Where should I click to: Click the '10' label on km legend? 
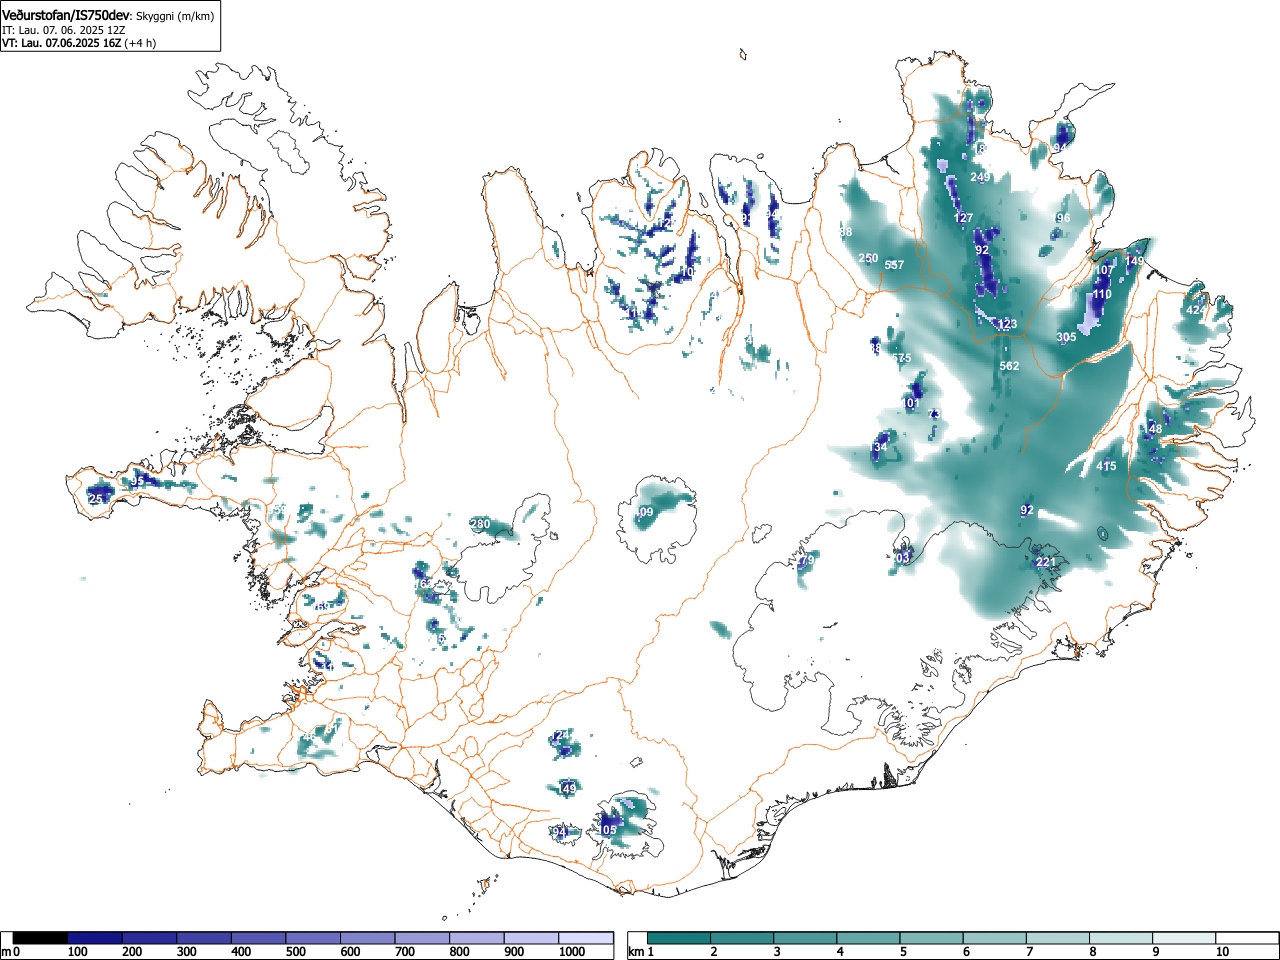pos(1222,952)
